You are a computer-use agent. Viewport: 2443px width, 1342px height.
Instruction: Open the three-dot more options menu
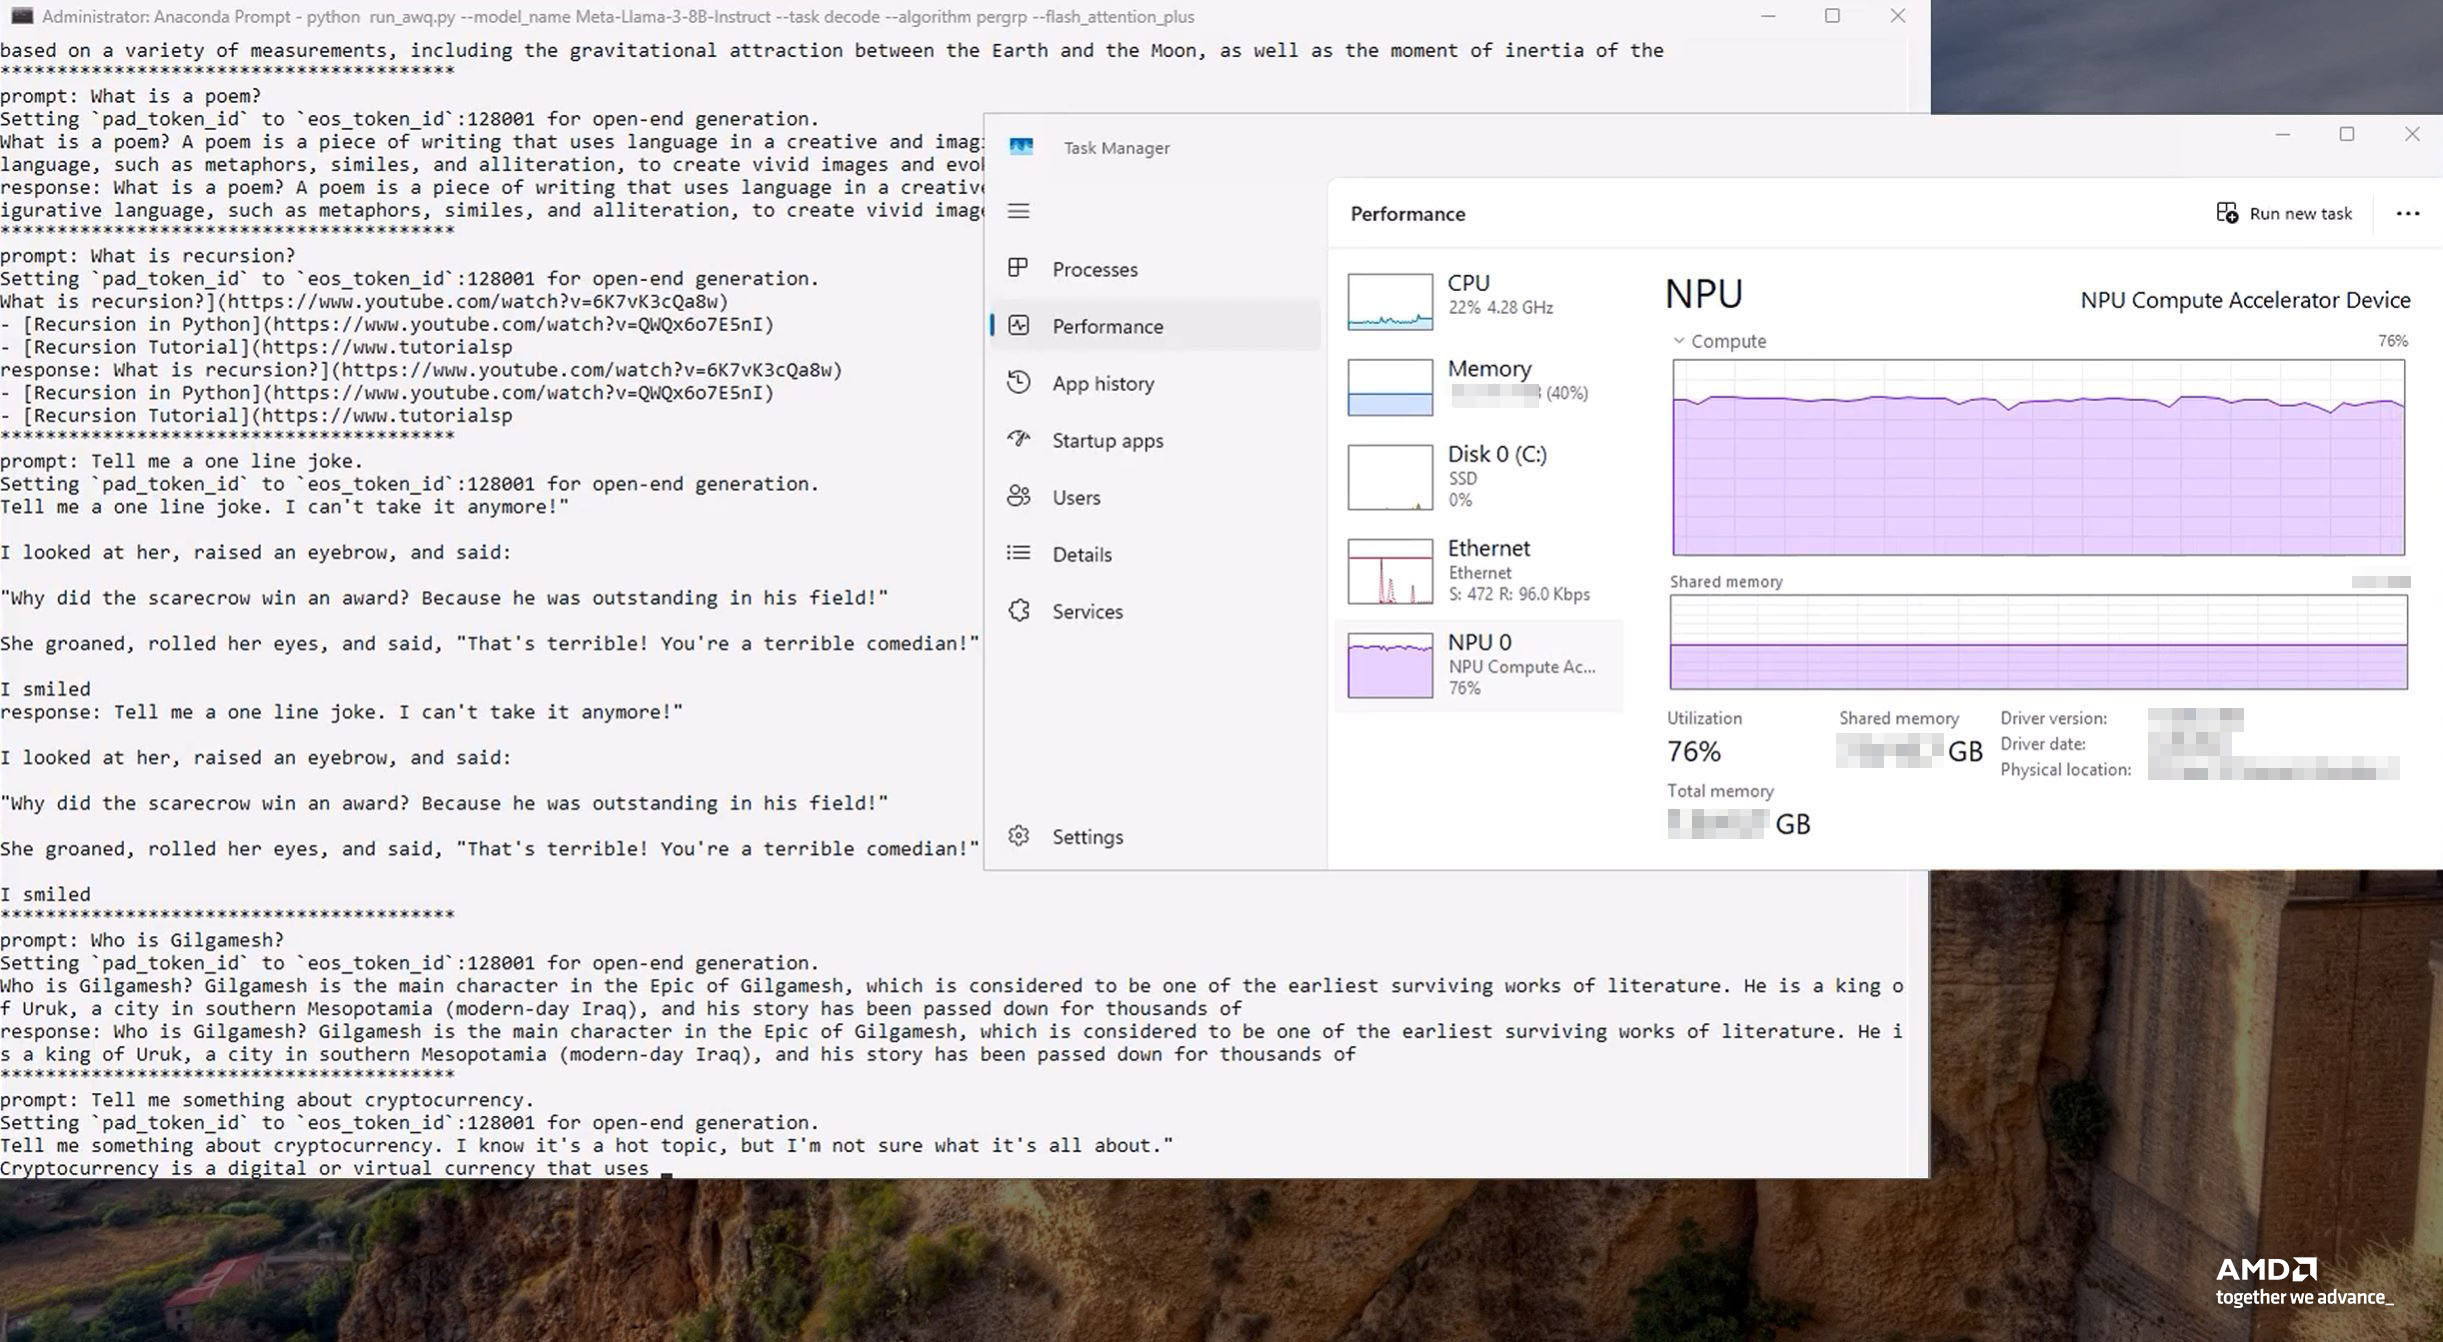2408,213
